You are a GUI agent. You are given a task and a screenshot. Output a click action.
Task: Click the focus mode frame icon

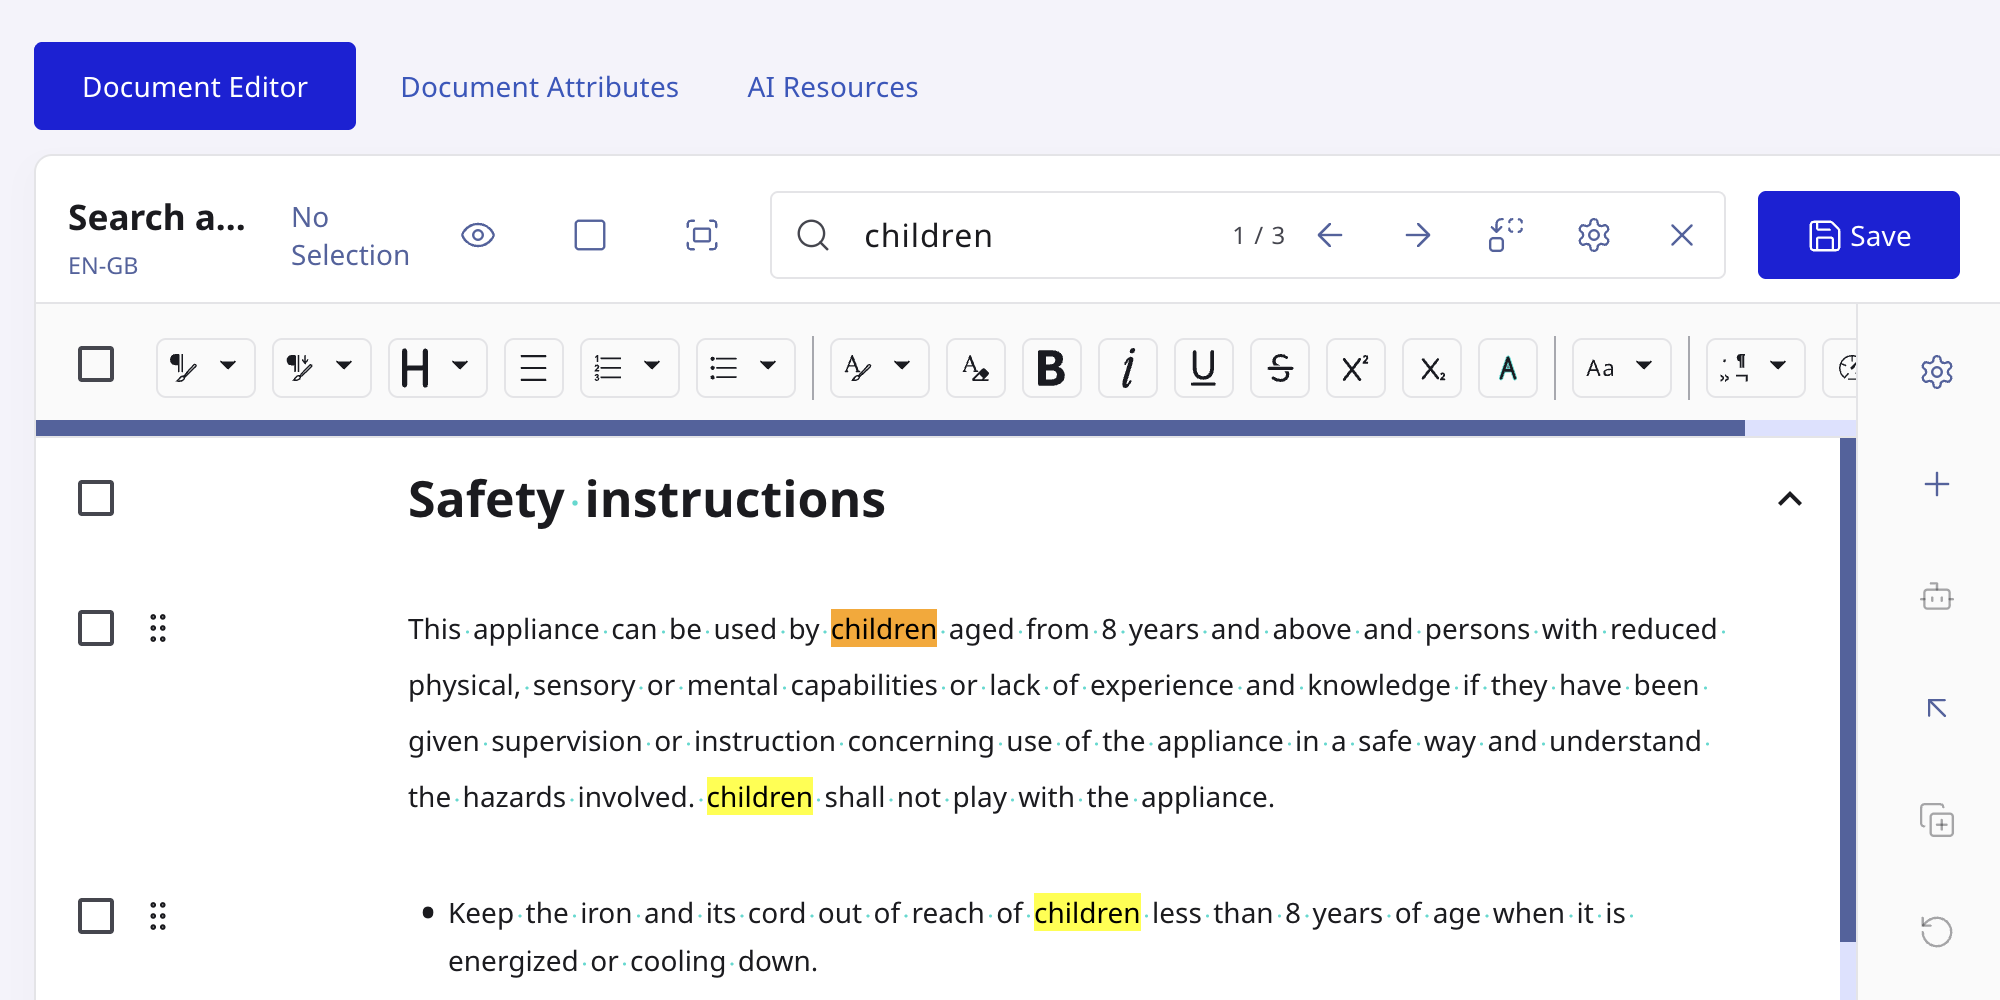coord(702,235)
